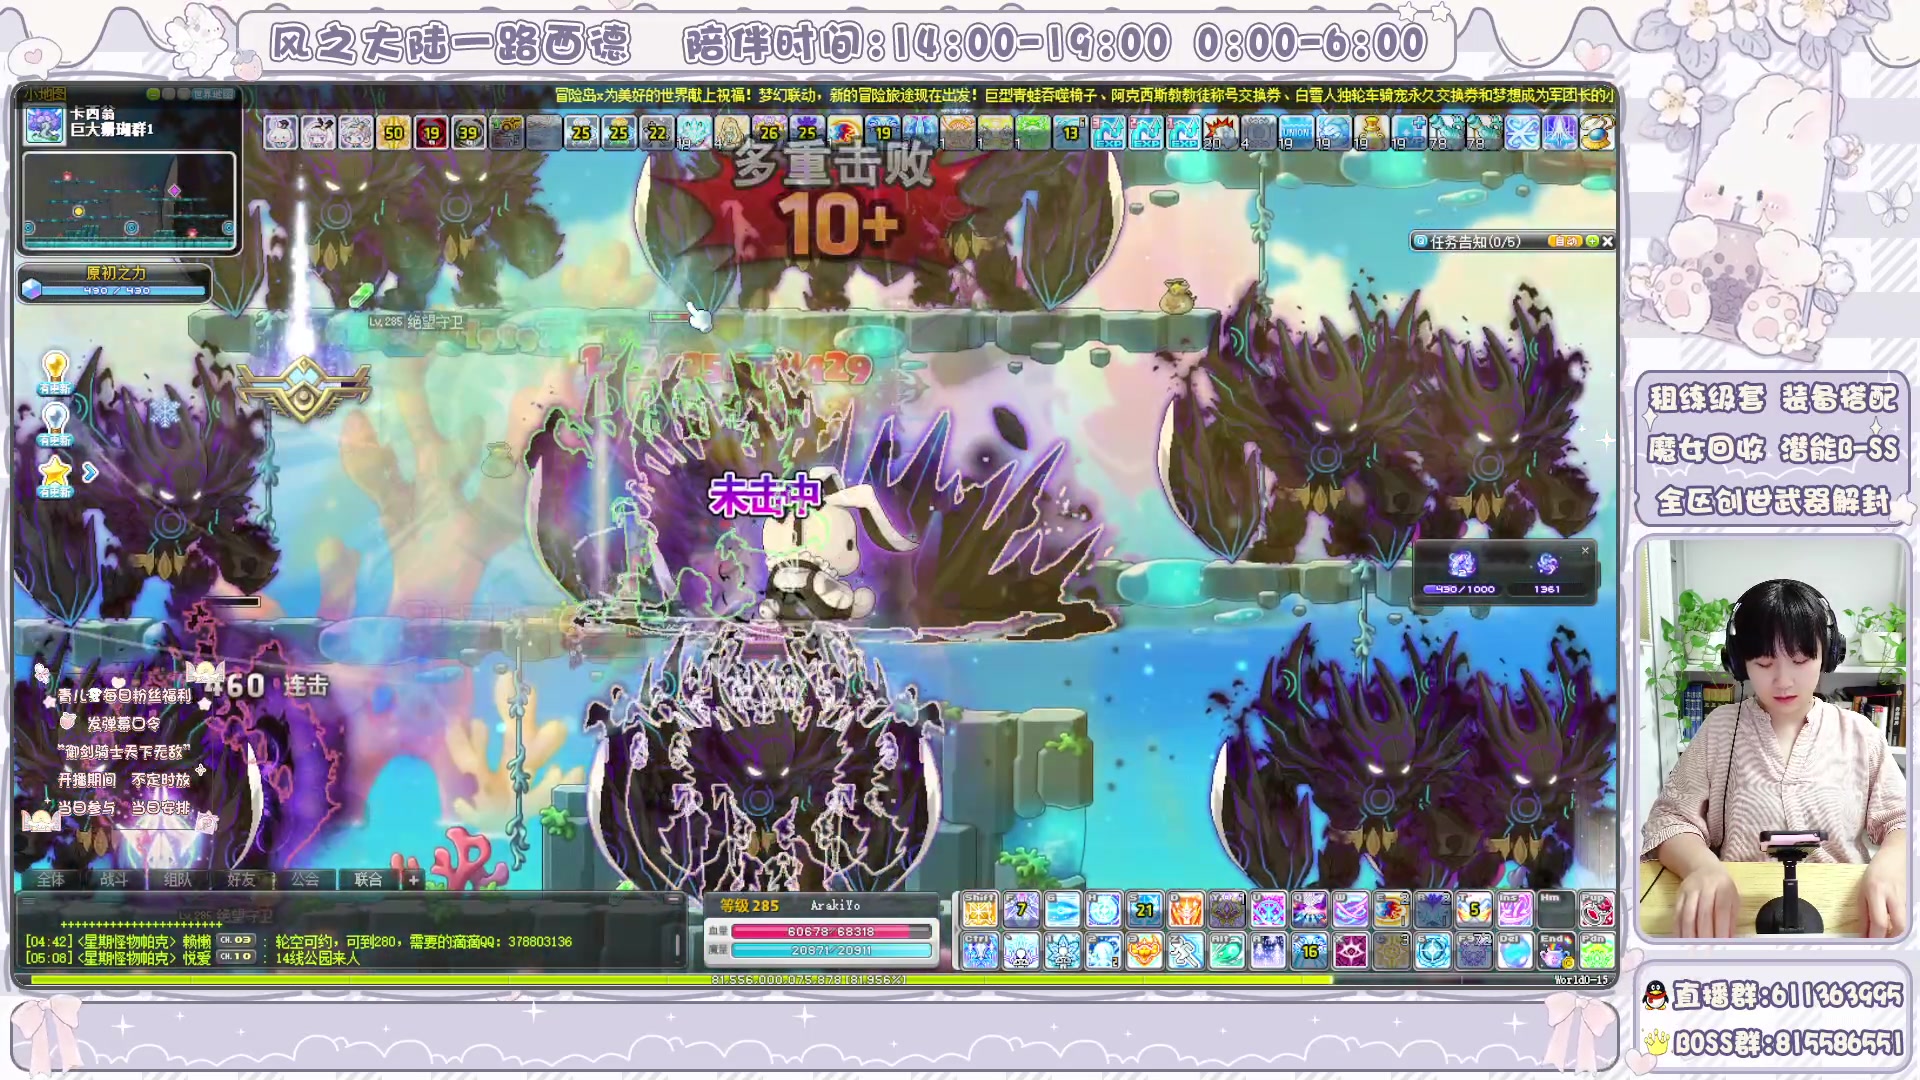Click the MP bar 20871/20911
Screen dimensions: 1920x1080
831,950
